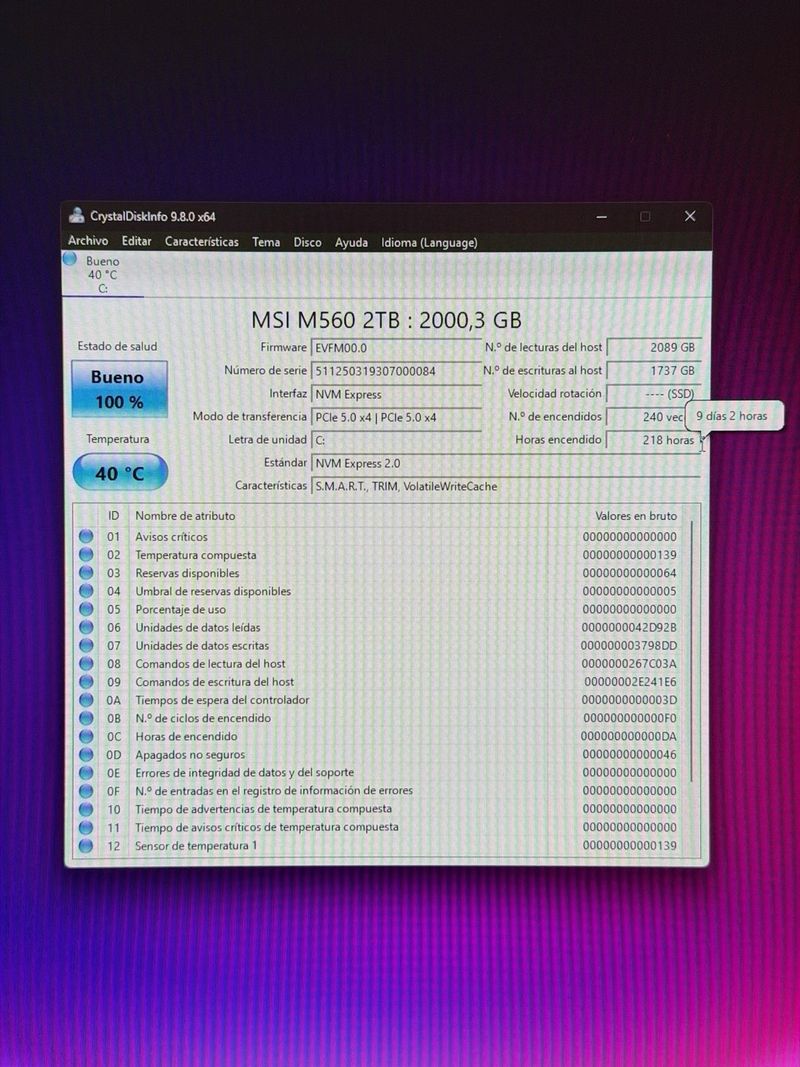Screen dimensions: 800x1067
Task: Open the Disco menu
Action: tap(307, 242)
